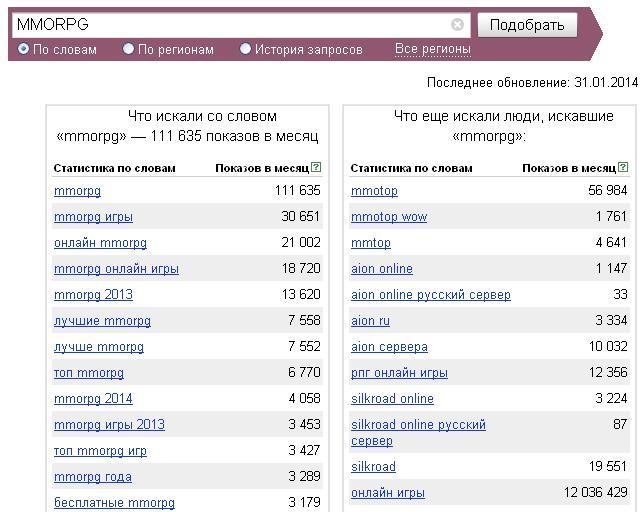Image resolution: width=643 pixels, height=512 pixels.
Task: Open 'aion online русский сервер' link
Action: click(x=431, y=295)
